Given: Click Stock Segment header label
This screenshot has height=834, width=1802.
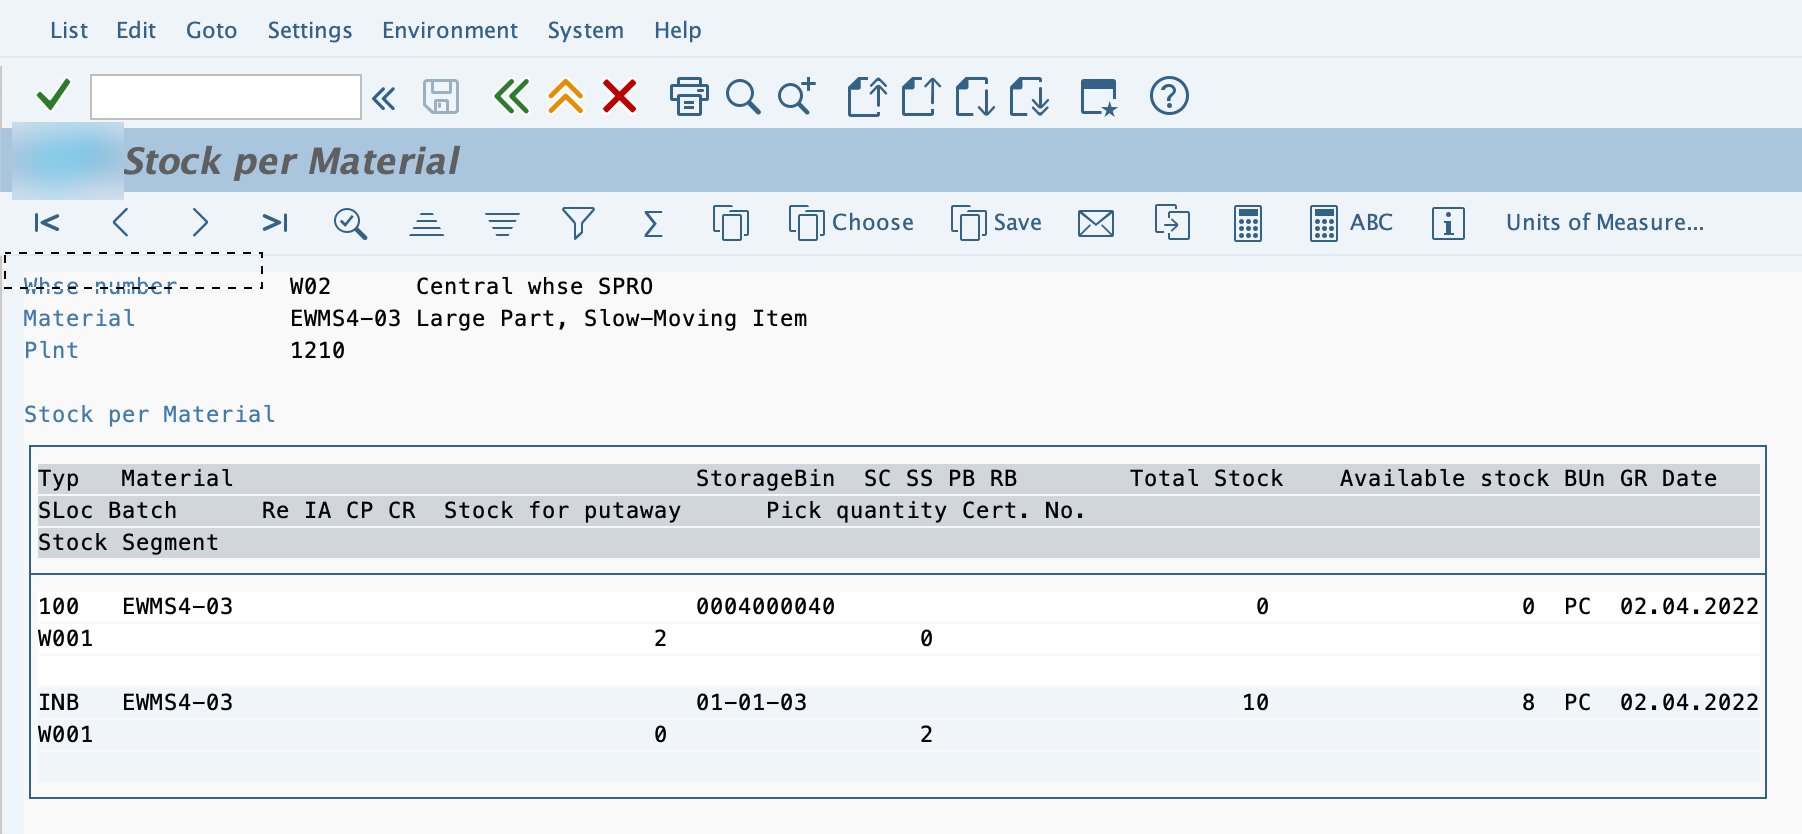Looking at the screenshot, I should (x=128, y=542).
